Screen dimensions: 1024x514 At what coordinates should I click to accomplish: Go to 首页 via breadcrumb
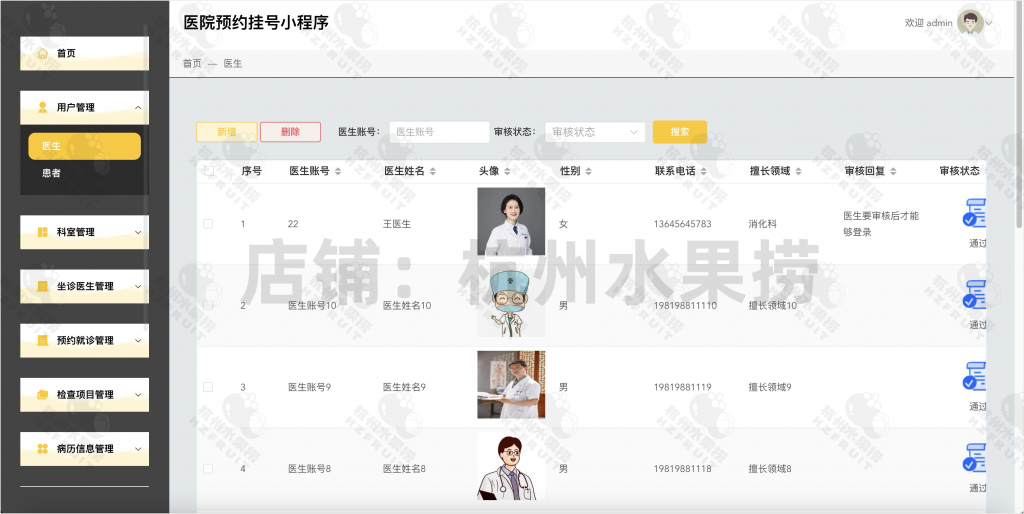[192, 63]
